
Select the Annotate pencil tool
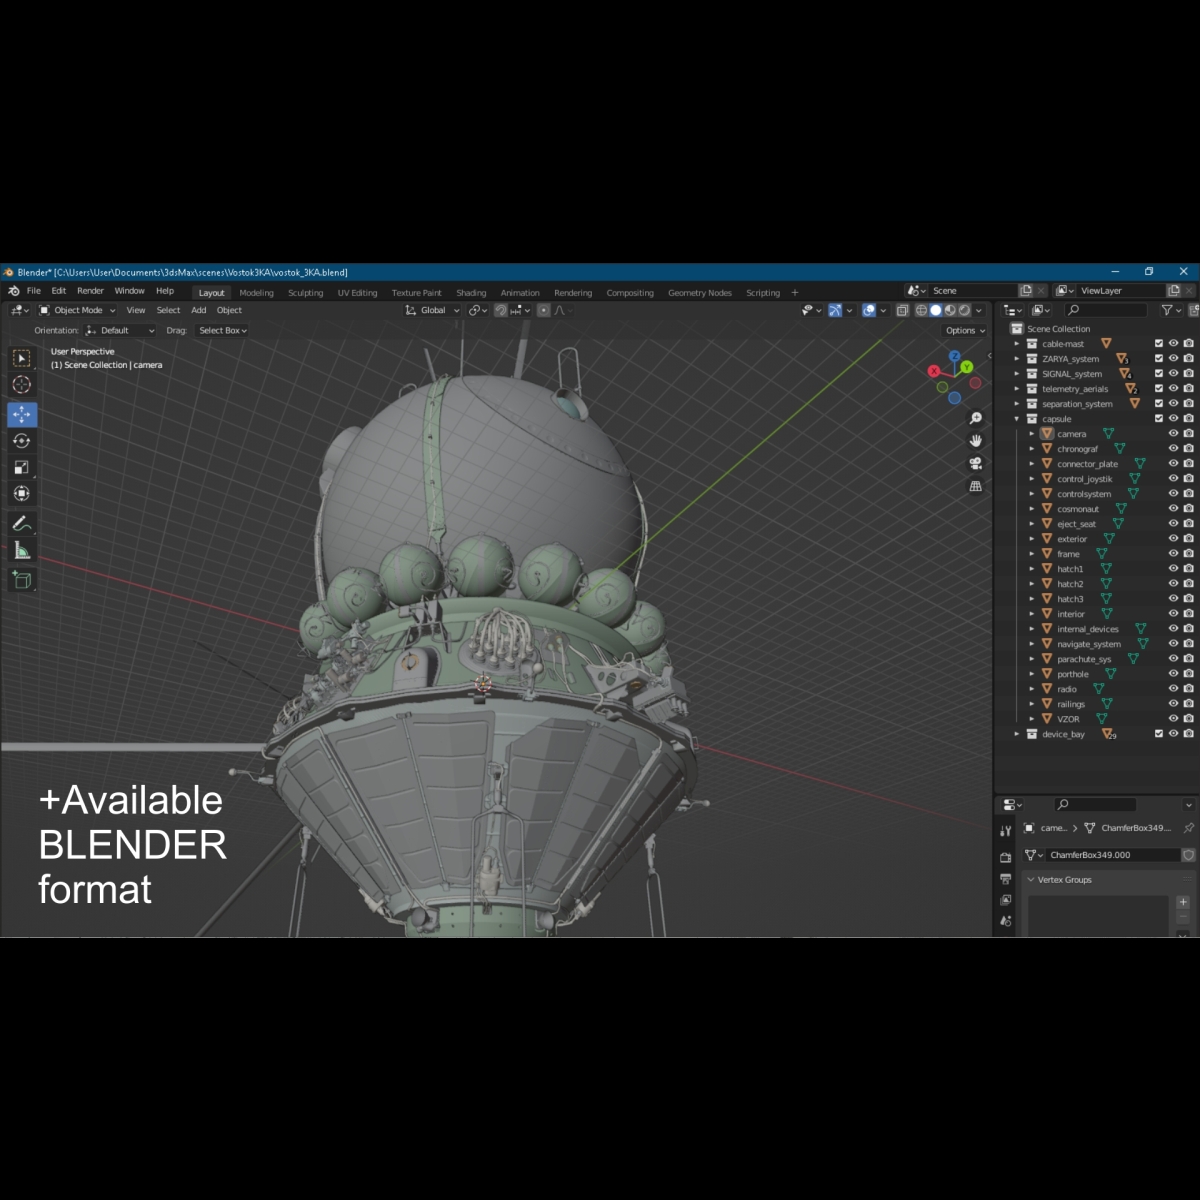22,523
